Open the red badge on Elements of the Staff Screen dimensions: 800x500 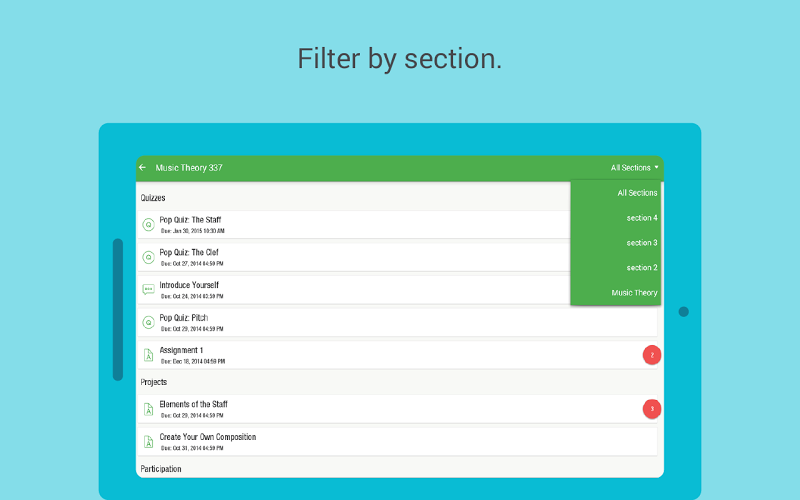652,408
